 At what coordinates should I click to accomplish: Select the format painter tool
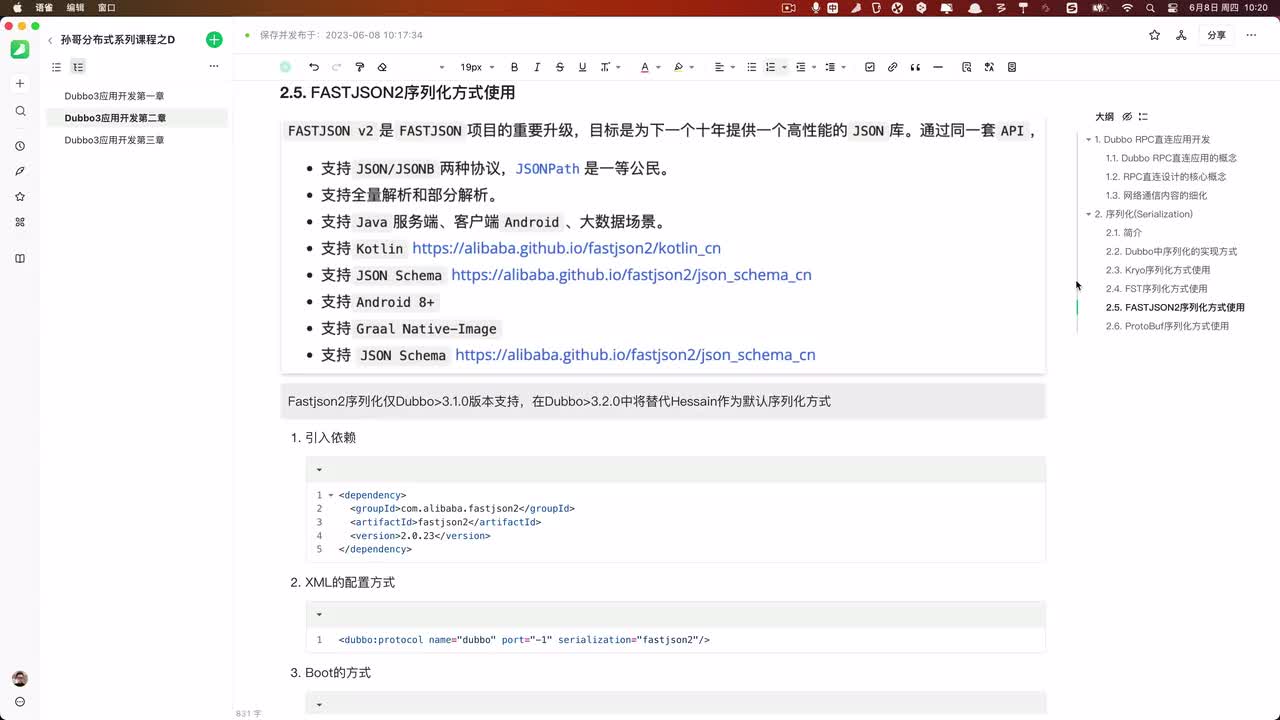pos(360,67)
